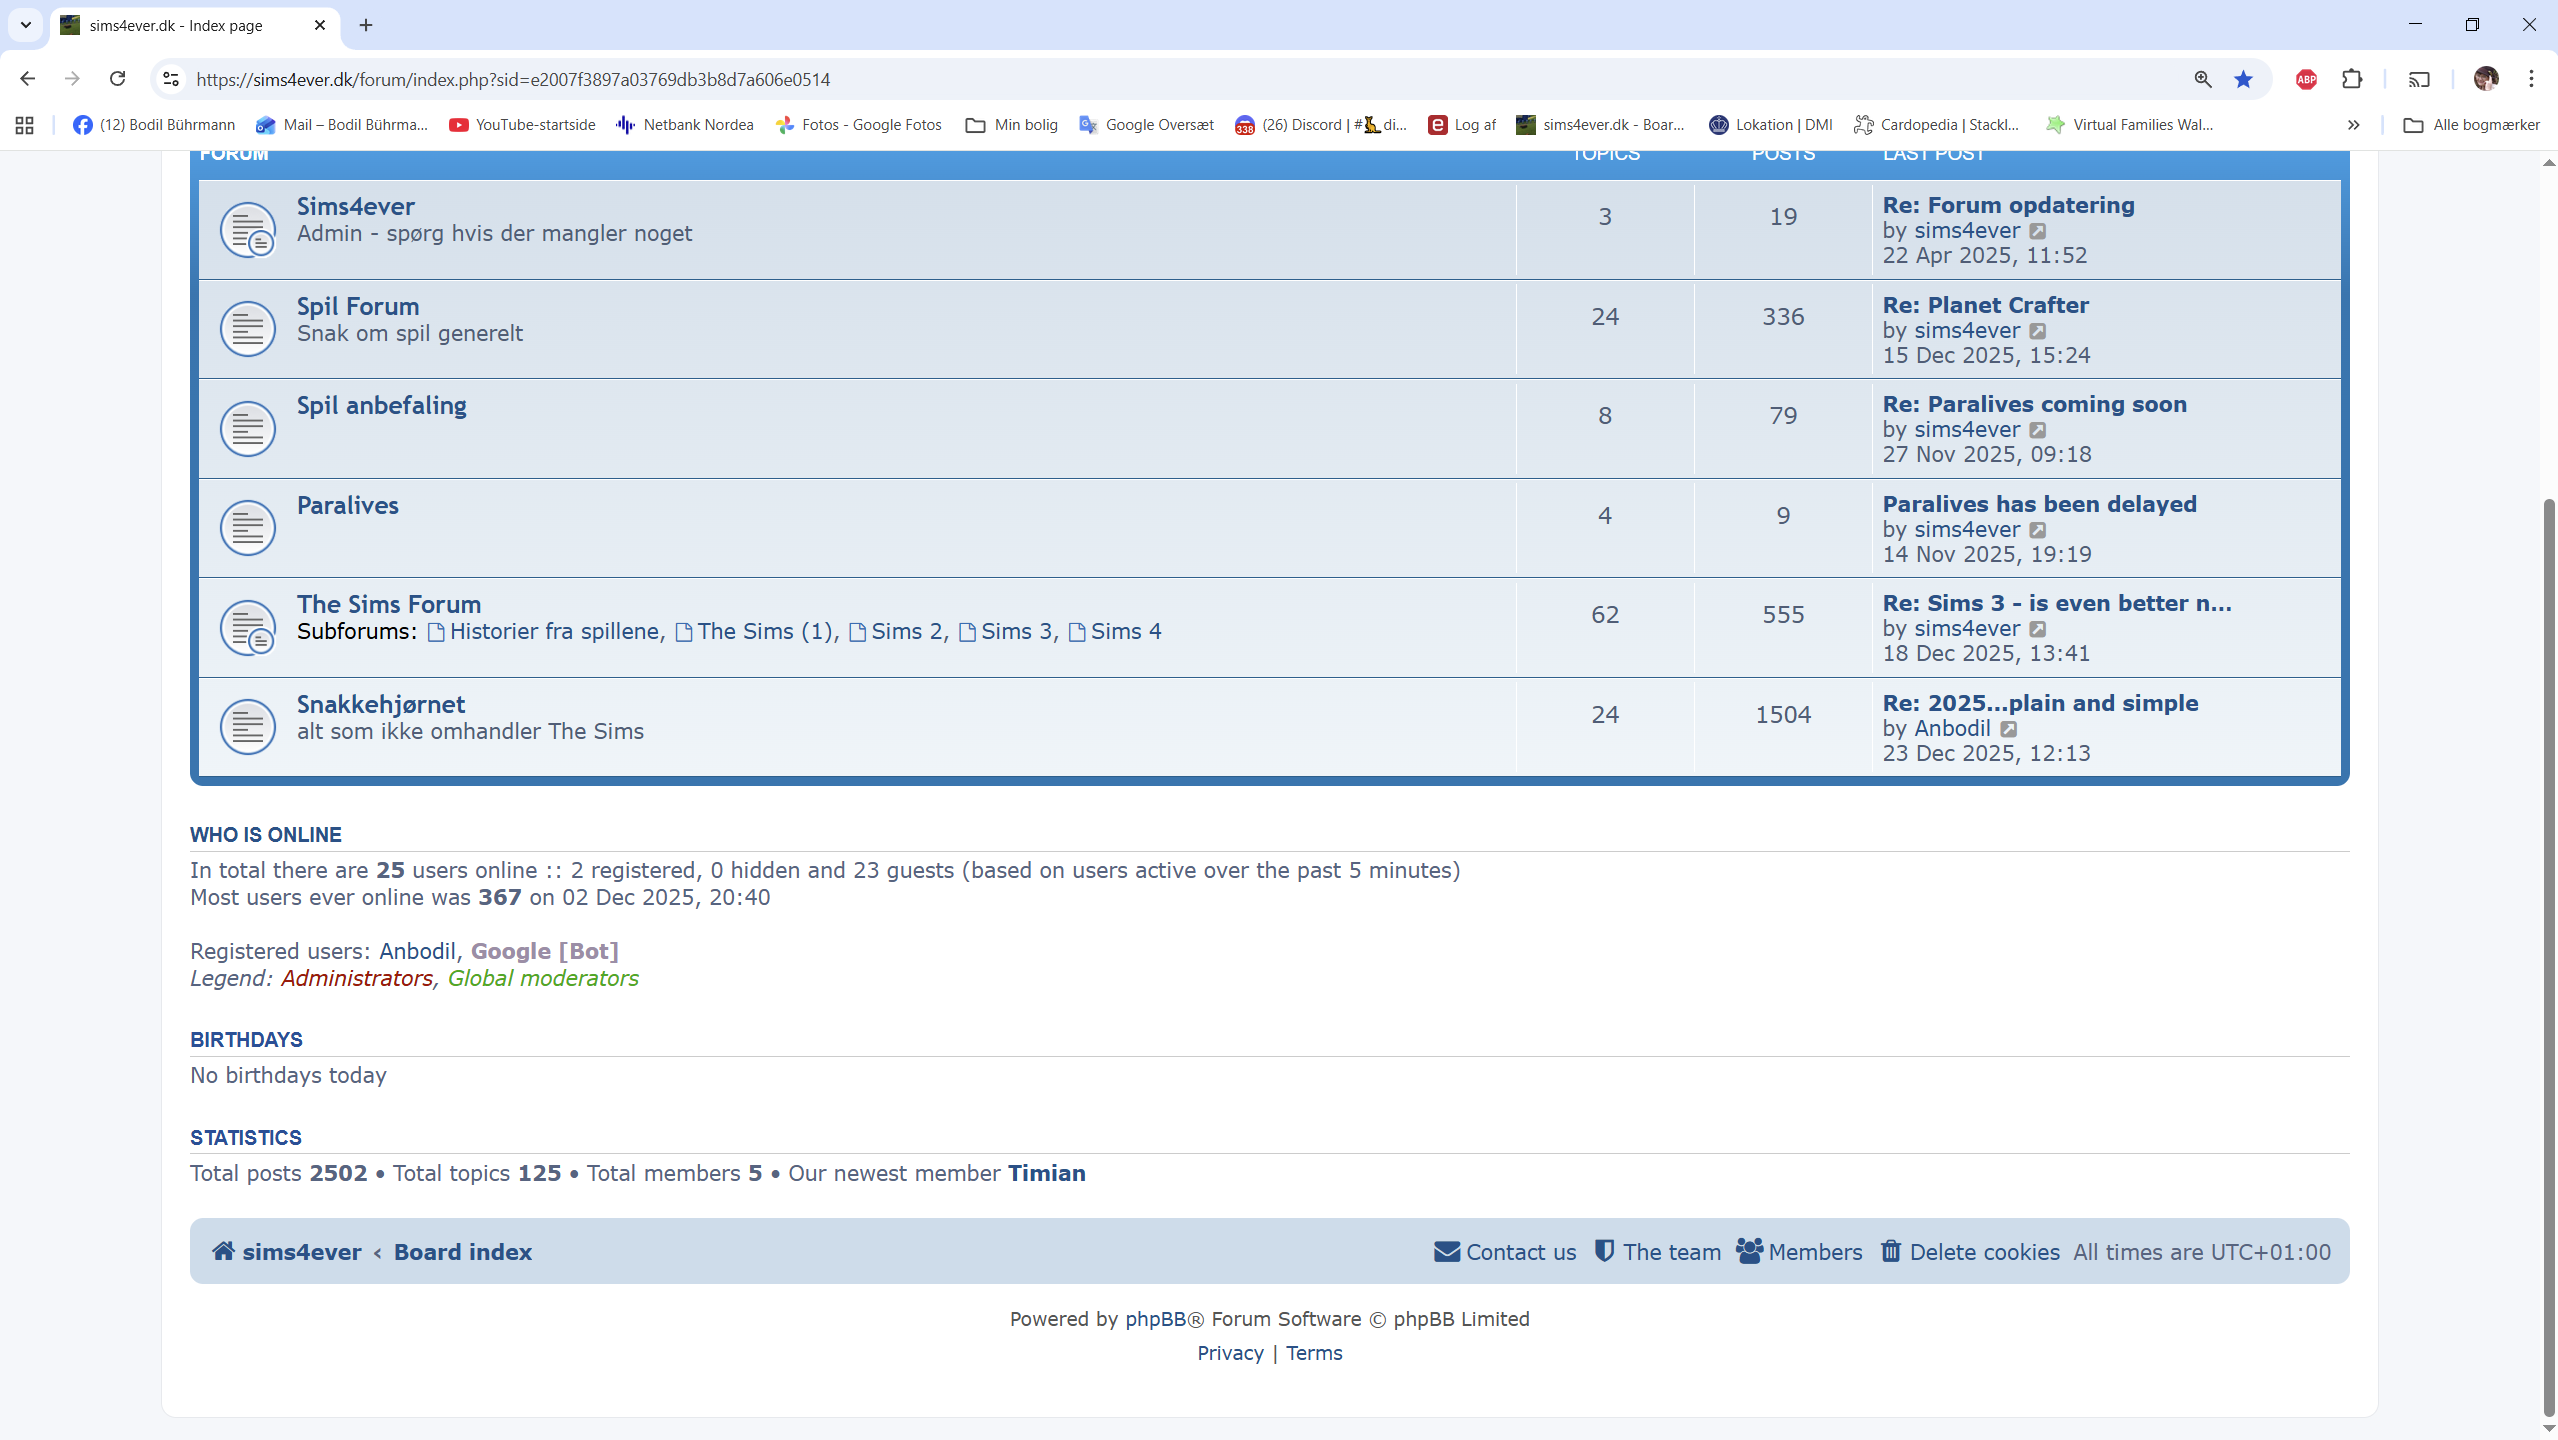Open the Extensions puzzle icon

2352,79
